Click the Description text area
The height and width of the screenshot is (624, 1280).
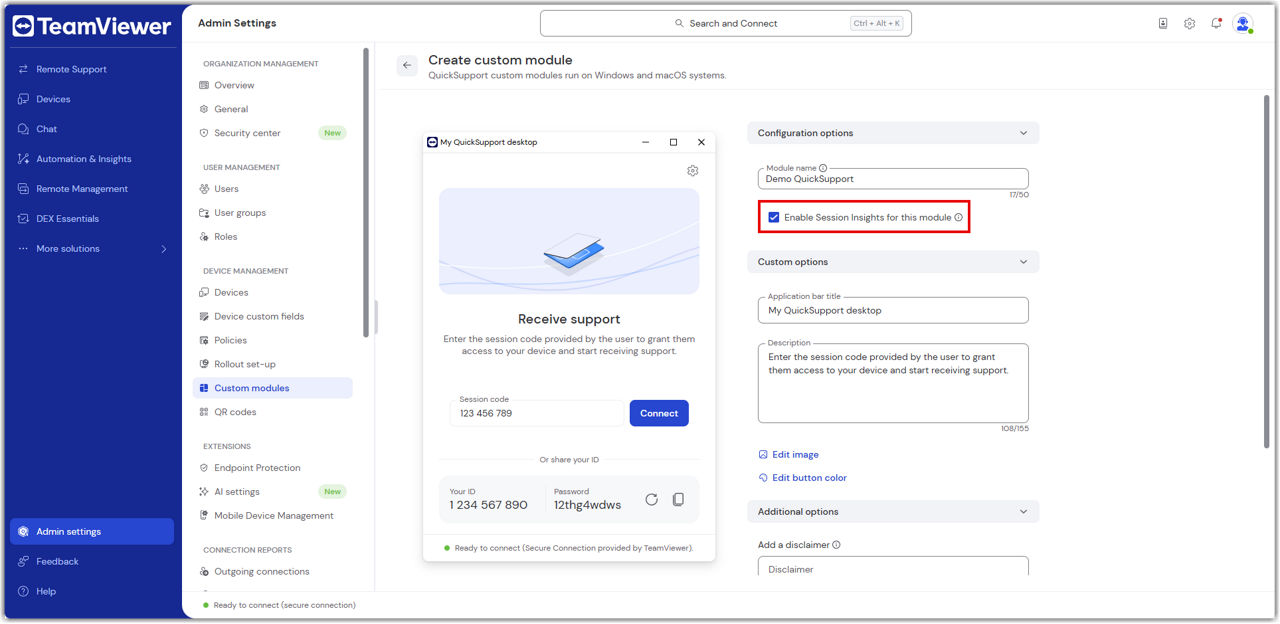[x=893, y=383]
